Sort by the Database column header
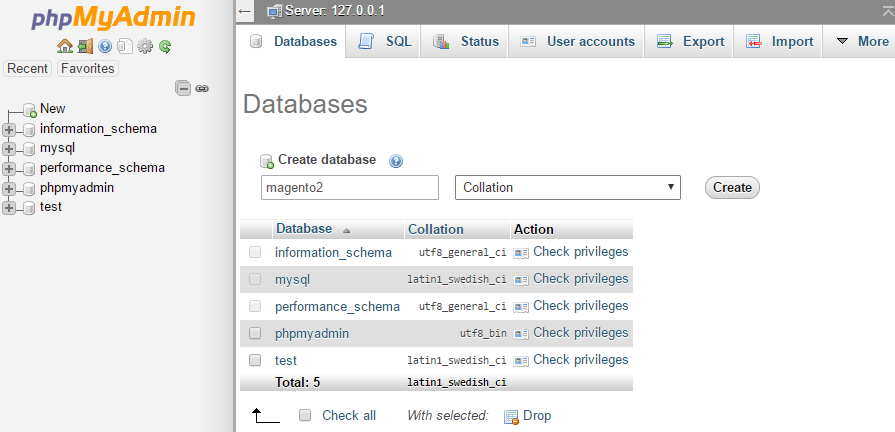The image size is (895, 432). coord(304,229)
